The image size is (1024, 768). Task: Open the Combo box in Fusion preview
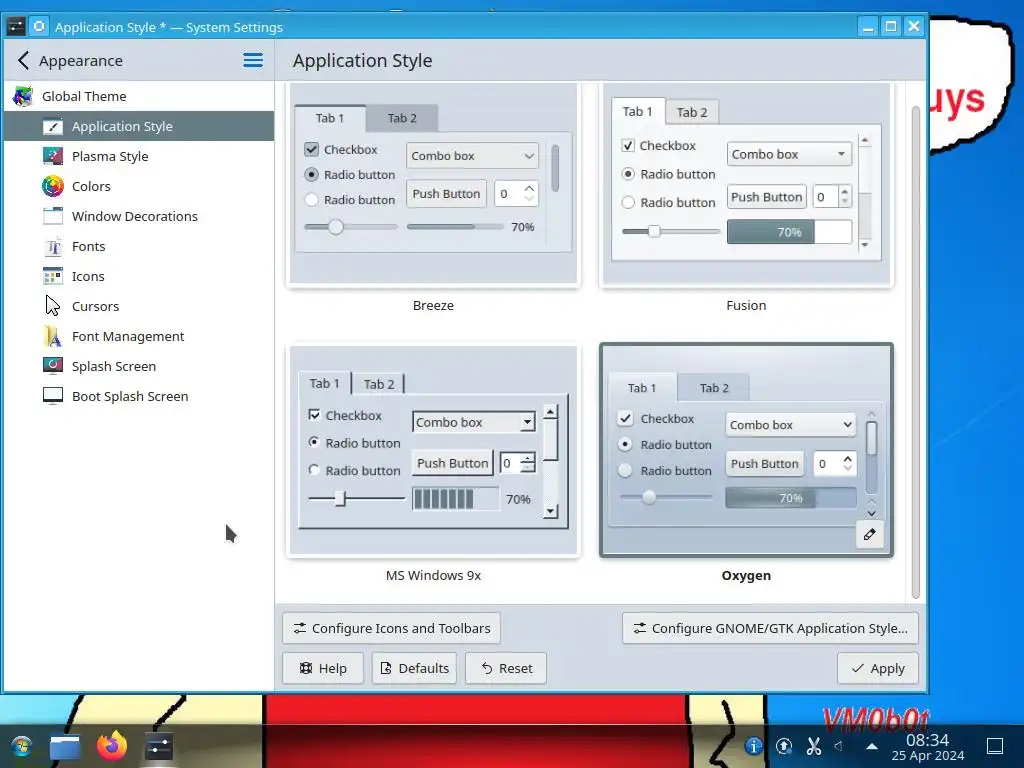tap(789, 154)
